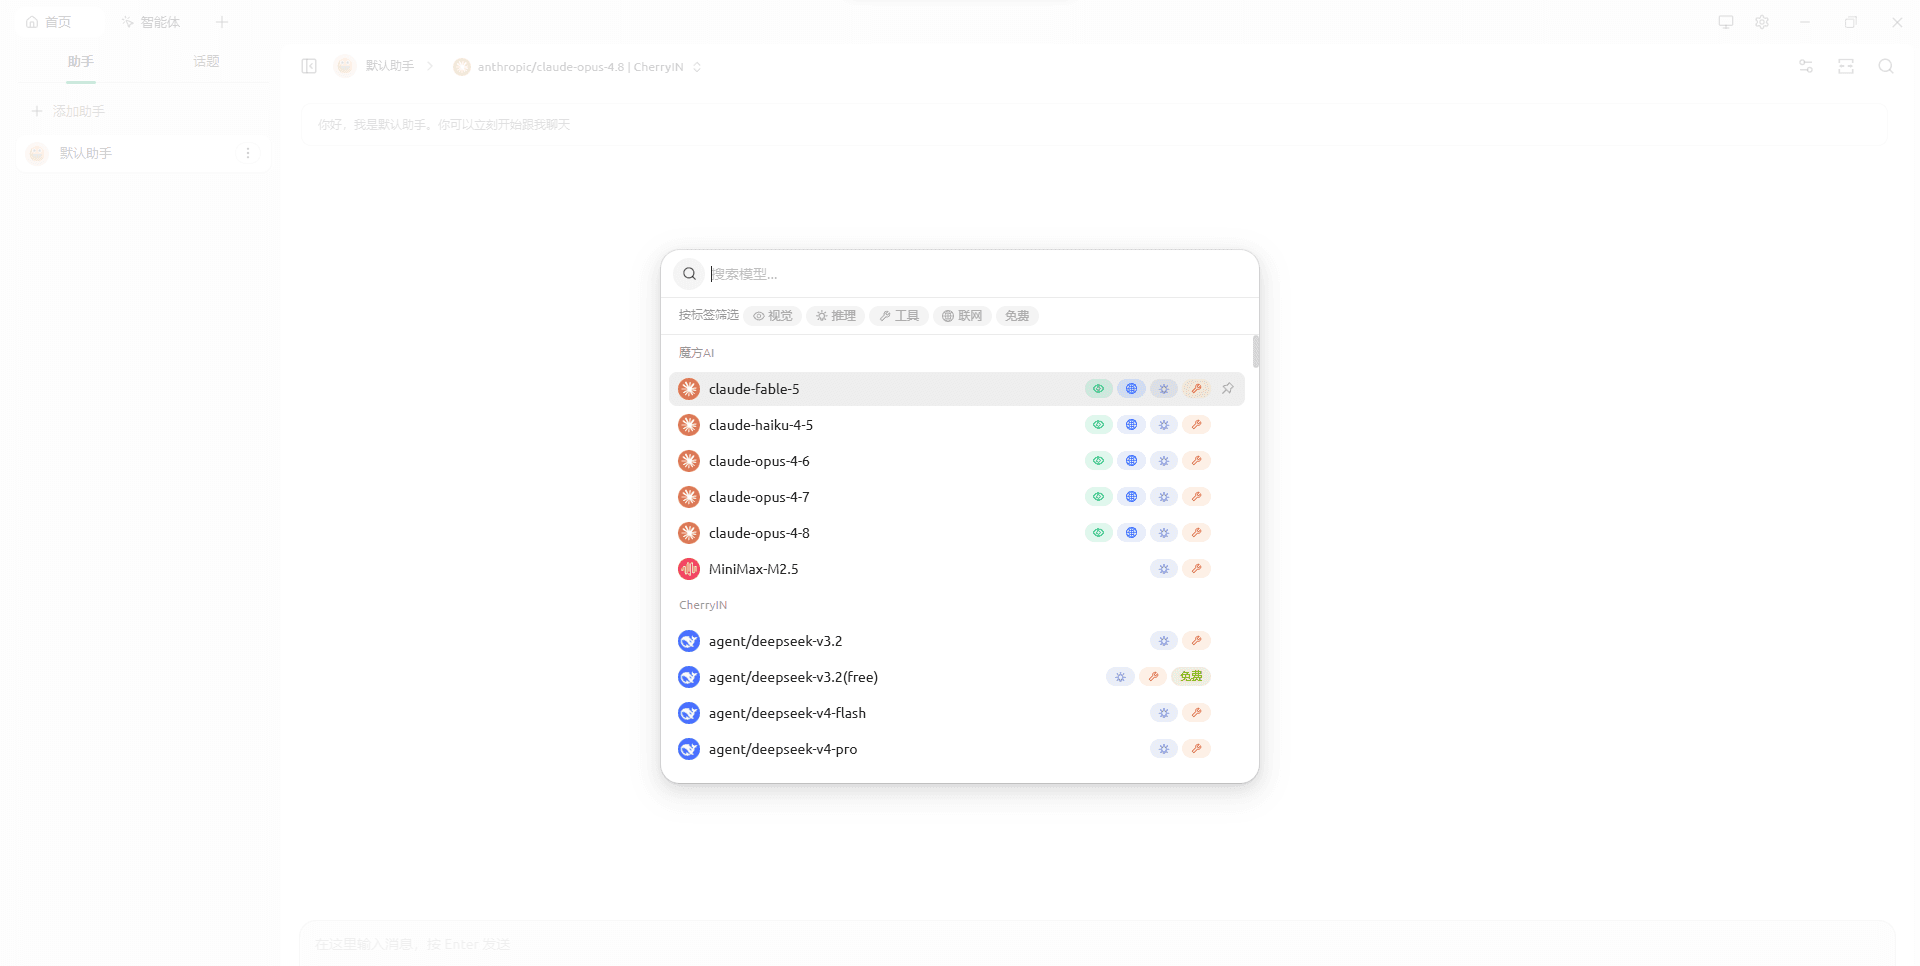
Task: Click the tool wrench tag on claude-fable-5
Action: point(1196,389)
